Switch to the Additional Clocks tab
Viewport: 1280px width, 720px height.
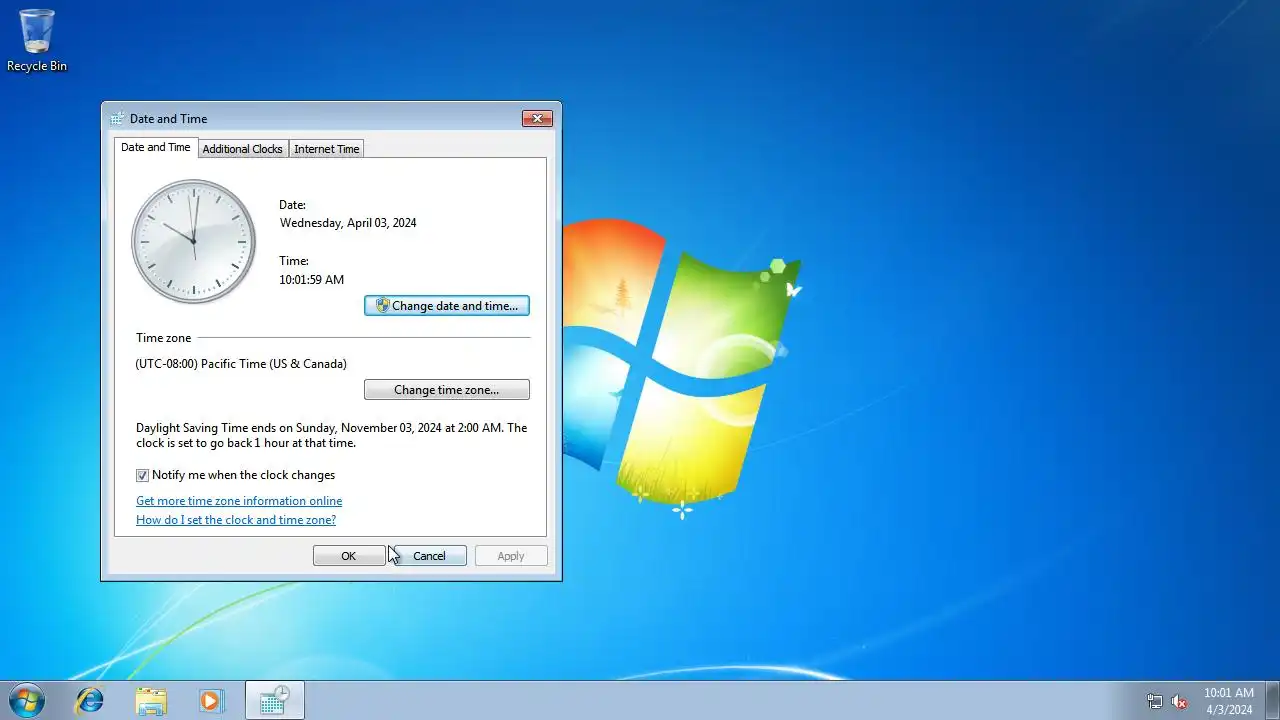pos(242,149)
